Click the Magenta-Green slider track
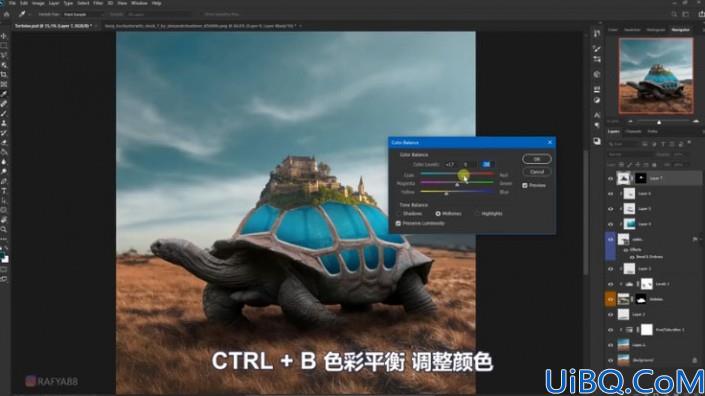Screen dimensions: 705x396 point(457,183)
